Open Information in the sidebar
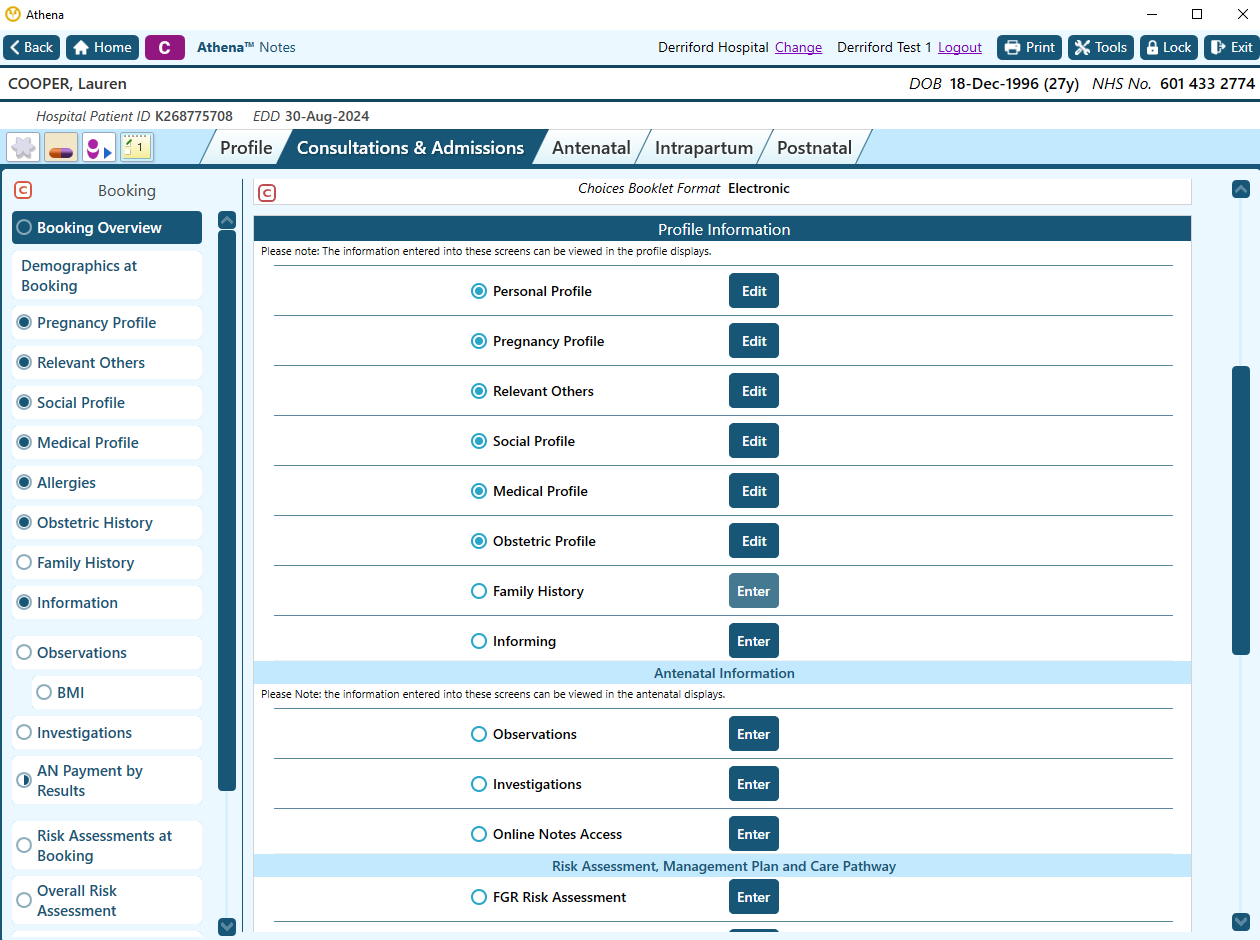 (x=107, y=603)
